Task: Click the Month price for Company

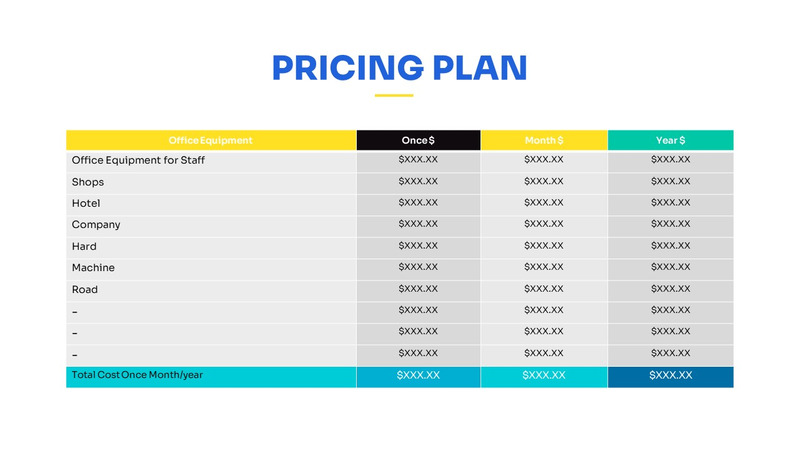Action: coord(544,224)
